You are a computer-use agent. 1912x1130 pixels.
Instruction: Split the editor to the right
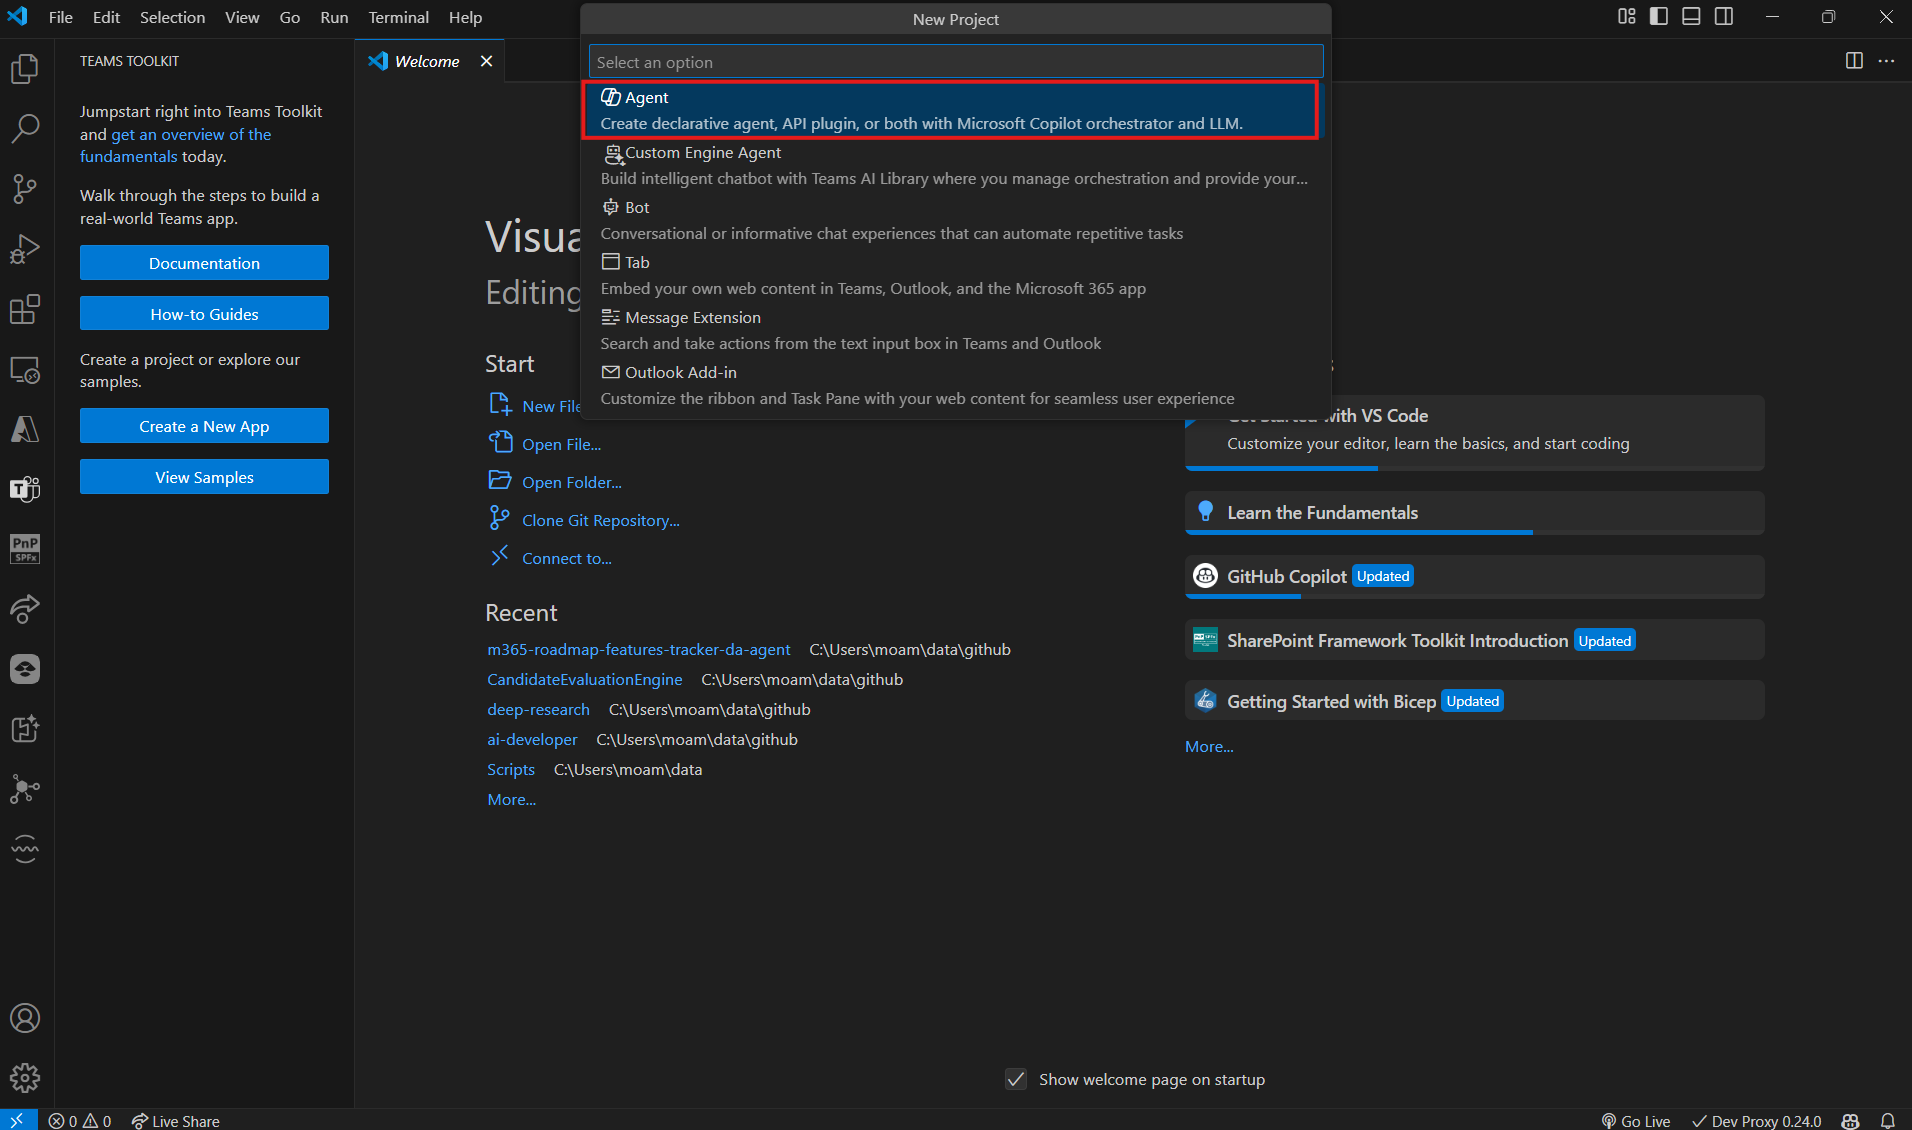(x=1854, y=61)
